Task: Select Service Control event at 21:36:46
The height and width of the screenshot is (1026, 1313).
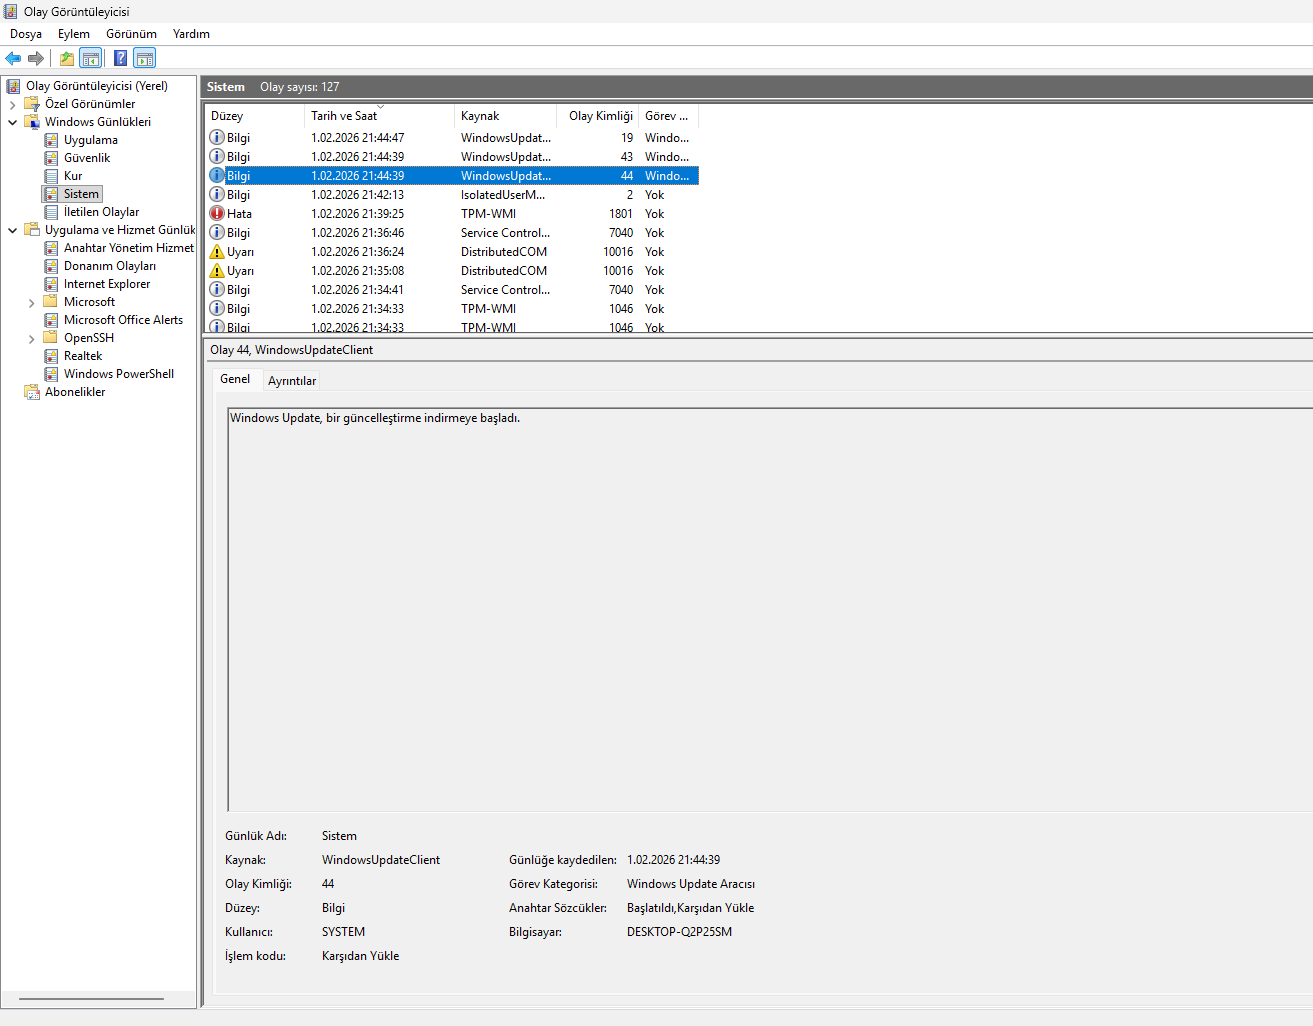Action: [452, 232]
